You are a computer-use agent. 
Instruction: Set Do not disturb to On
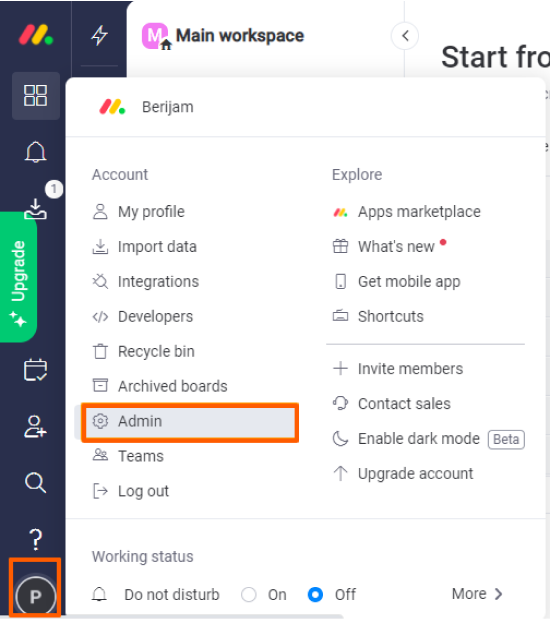coord(249,594)
